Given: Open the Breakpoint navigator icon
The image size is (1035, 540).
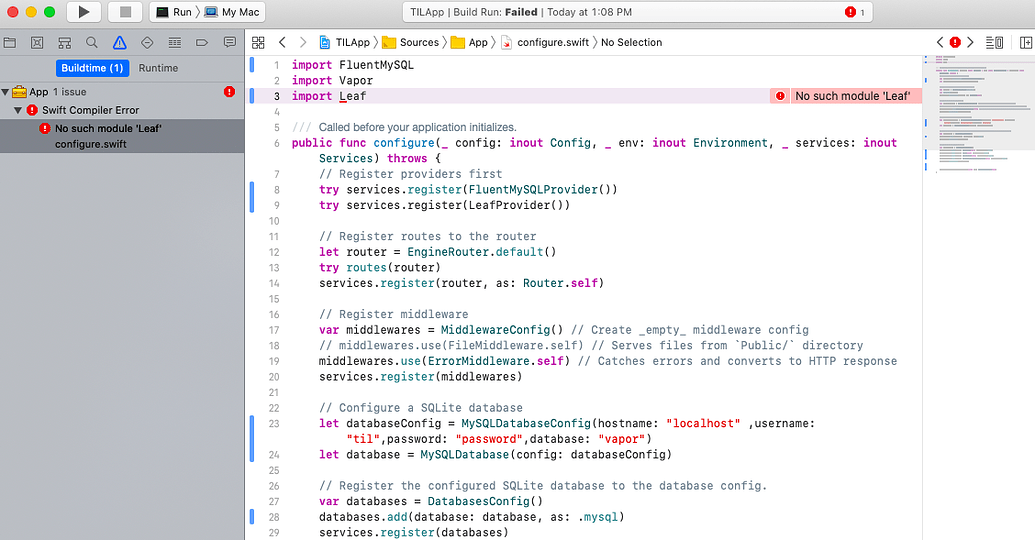Looking at the screenshot, I should point(202,43).
